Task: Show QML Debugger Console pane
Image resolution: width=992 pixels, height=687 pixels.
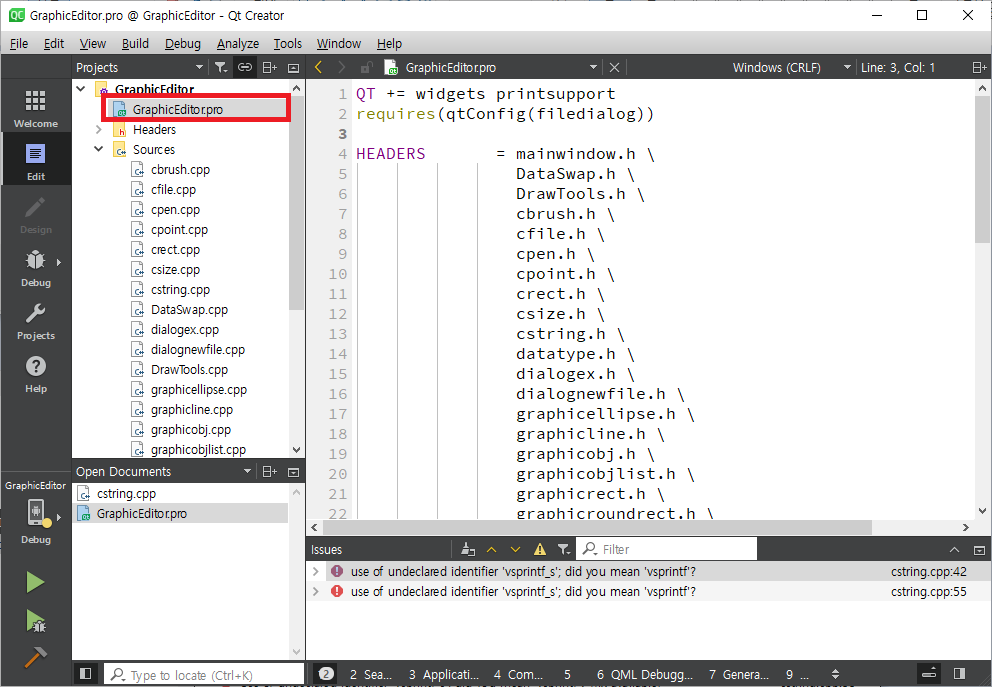Action: [645, 674]
